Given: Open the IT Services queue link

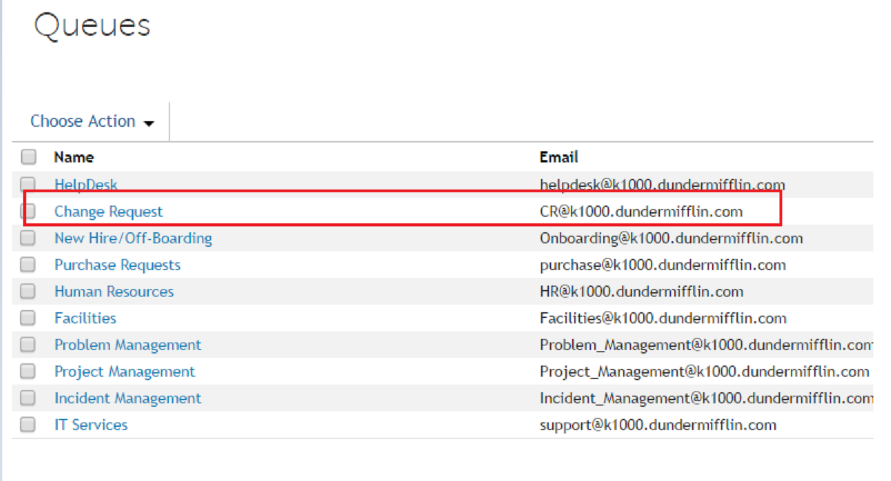Looking at the screenshot, I should pyautogui.click(x=91, y=425).
